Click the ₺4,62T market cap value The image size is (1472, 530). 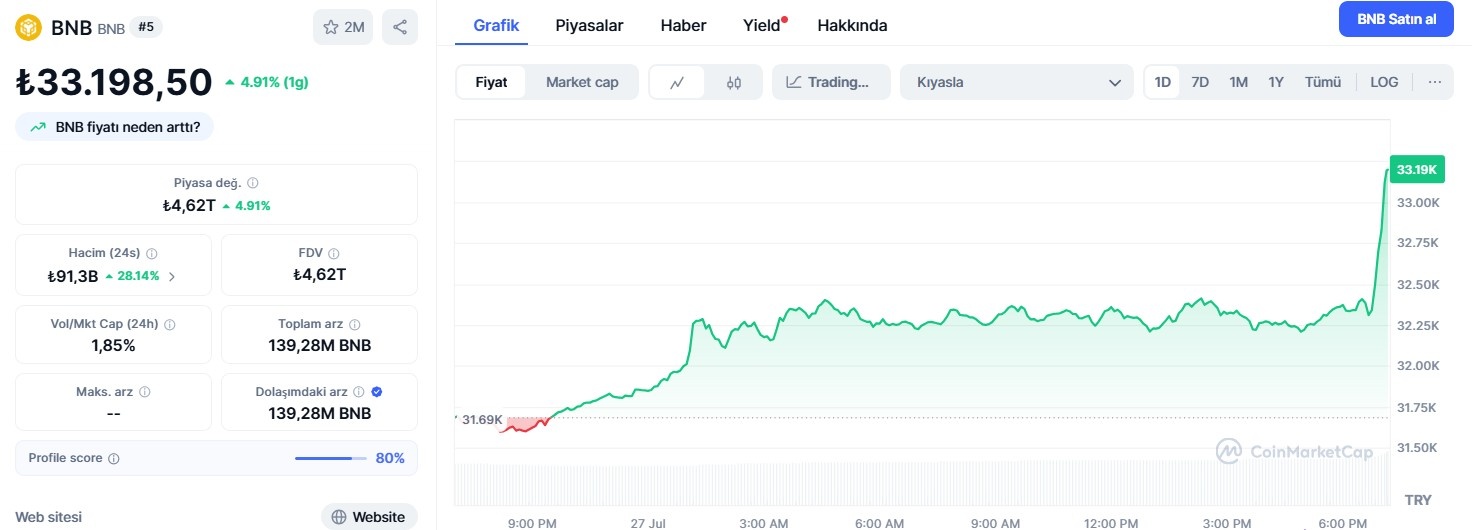click(189, 205)
